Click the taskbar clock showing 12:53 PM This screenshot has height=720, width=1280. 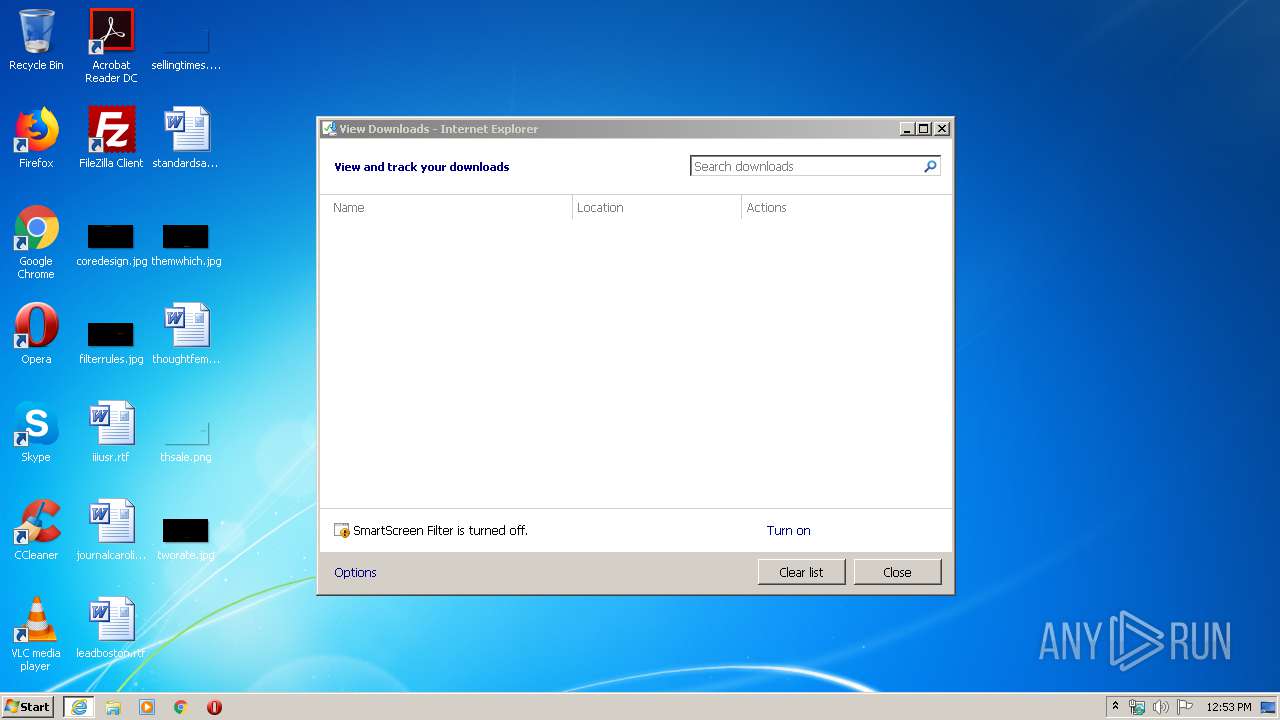(1228, 707)
